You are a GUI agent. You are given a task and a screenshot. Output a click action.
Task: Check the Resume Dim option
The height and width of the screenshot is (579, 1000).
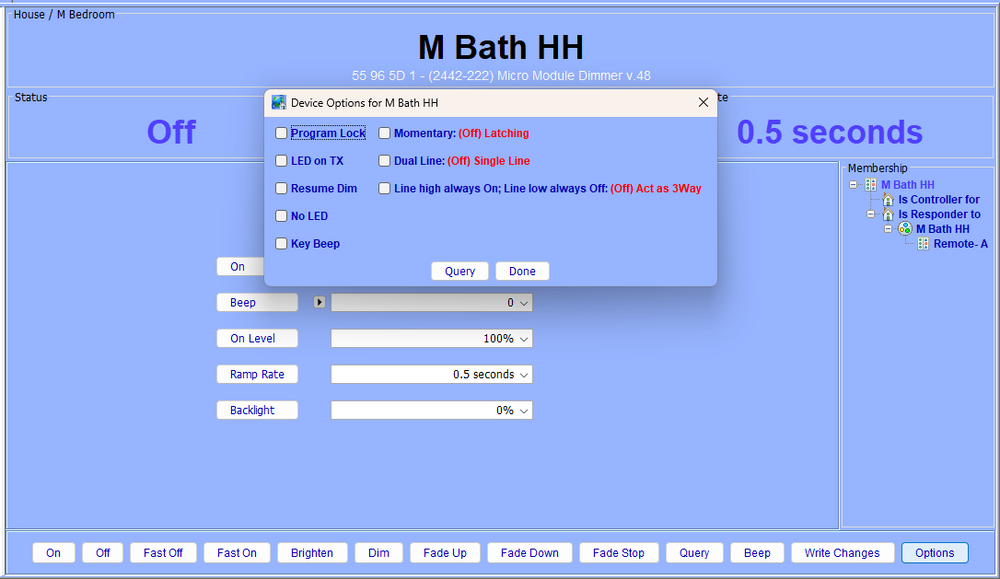[281, 188]
